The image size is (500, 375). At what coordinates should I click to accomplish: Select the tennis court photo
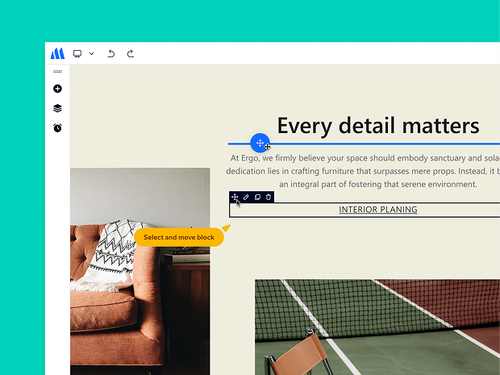(x=377, y=327)
